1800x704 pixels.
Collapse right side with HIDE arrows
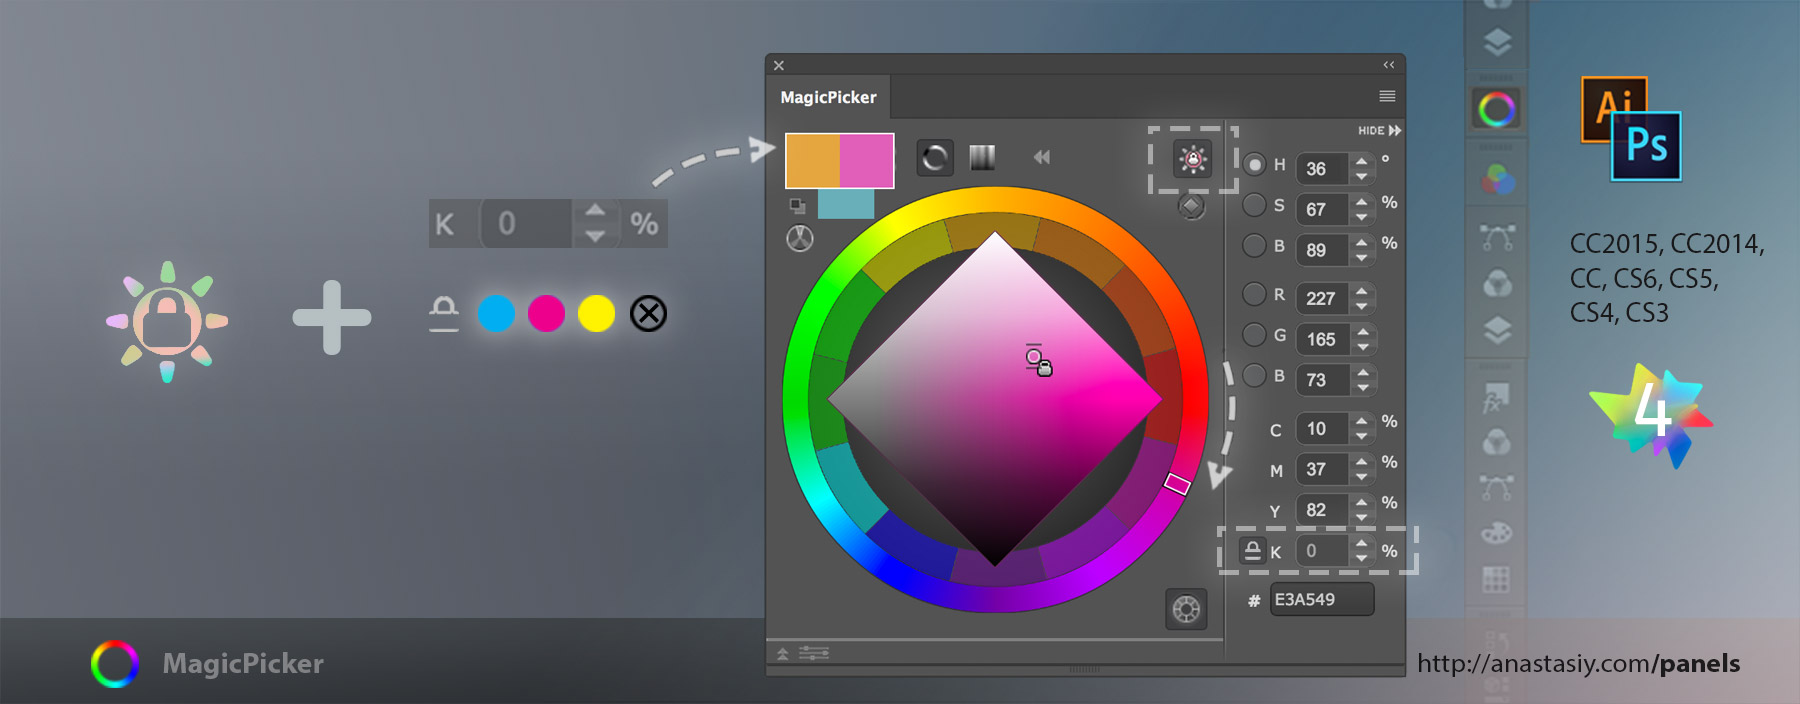(1380, 130)
